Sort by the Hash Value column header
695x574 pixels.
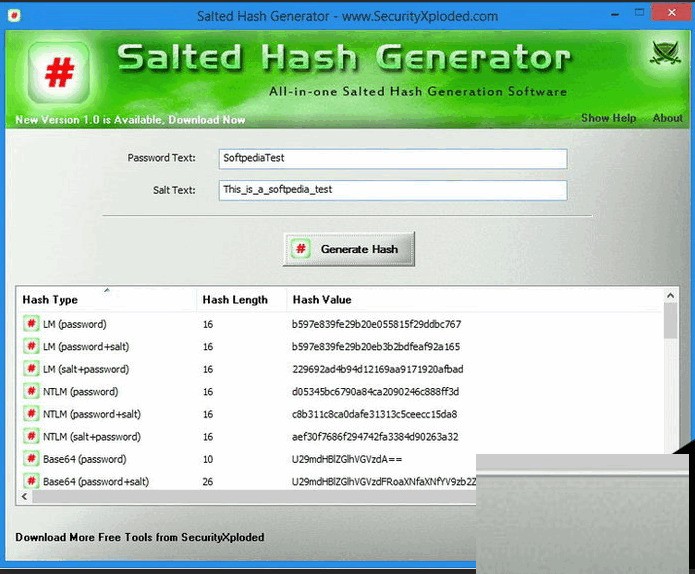click(x=474, y=300)
